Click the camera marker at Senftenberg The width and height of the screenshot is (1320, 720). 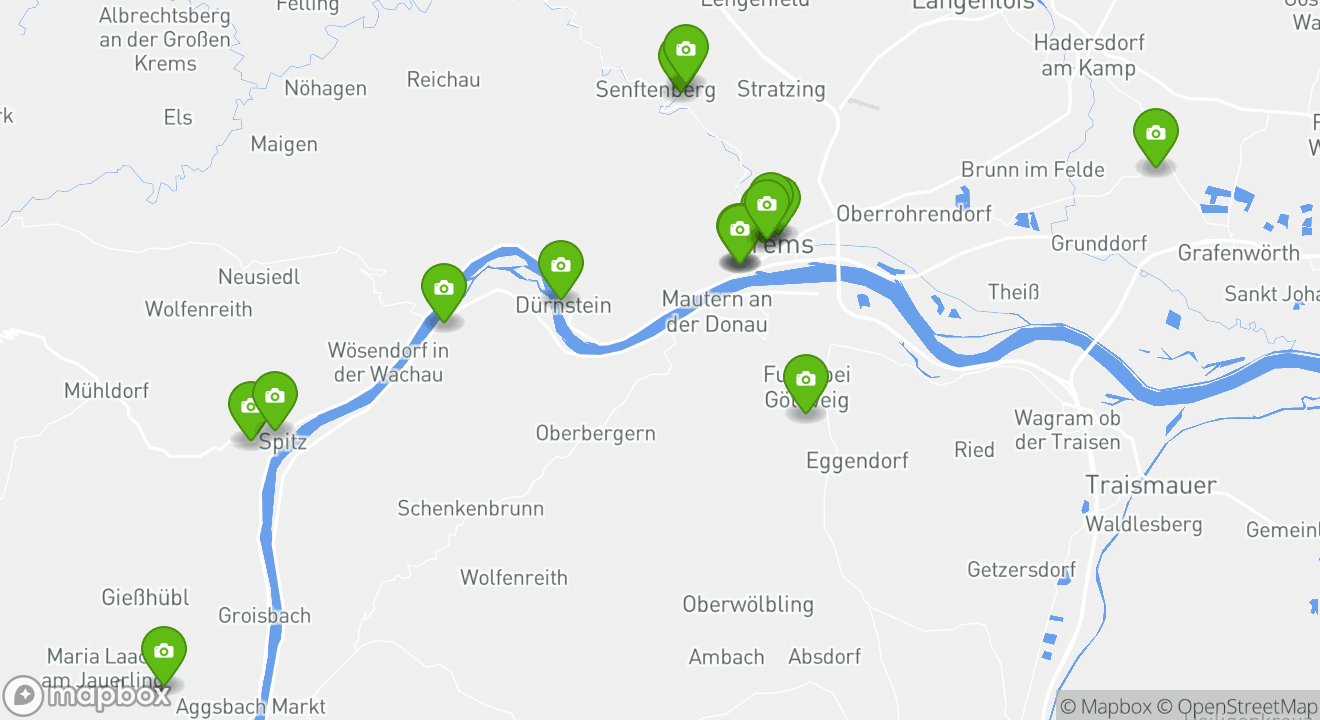point(686,50)
